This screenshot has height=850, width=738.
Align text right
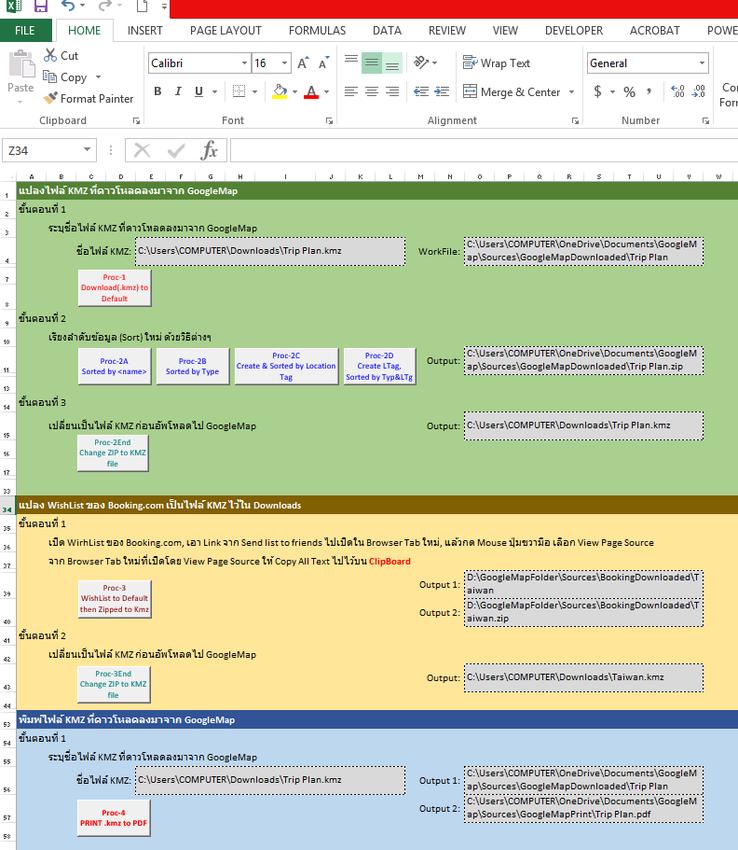tap(392, 91)
